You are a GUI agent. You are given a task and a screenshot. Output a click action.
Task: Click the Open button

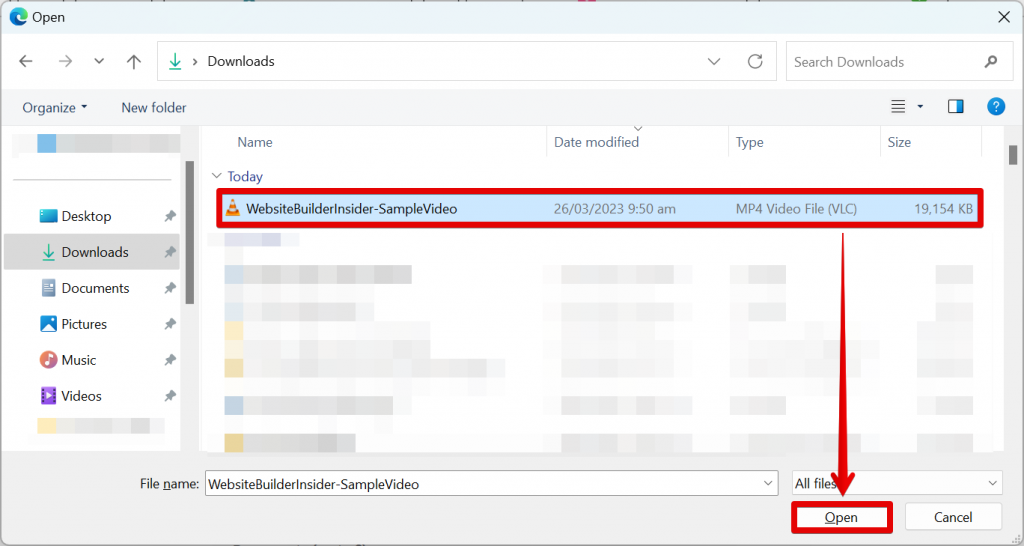(x=841, y=517)
